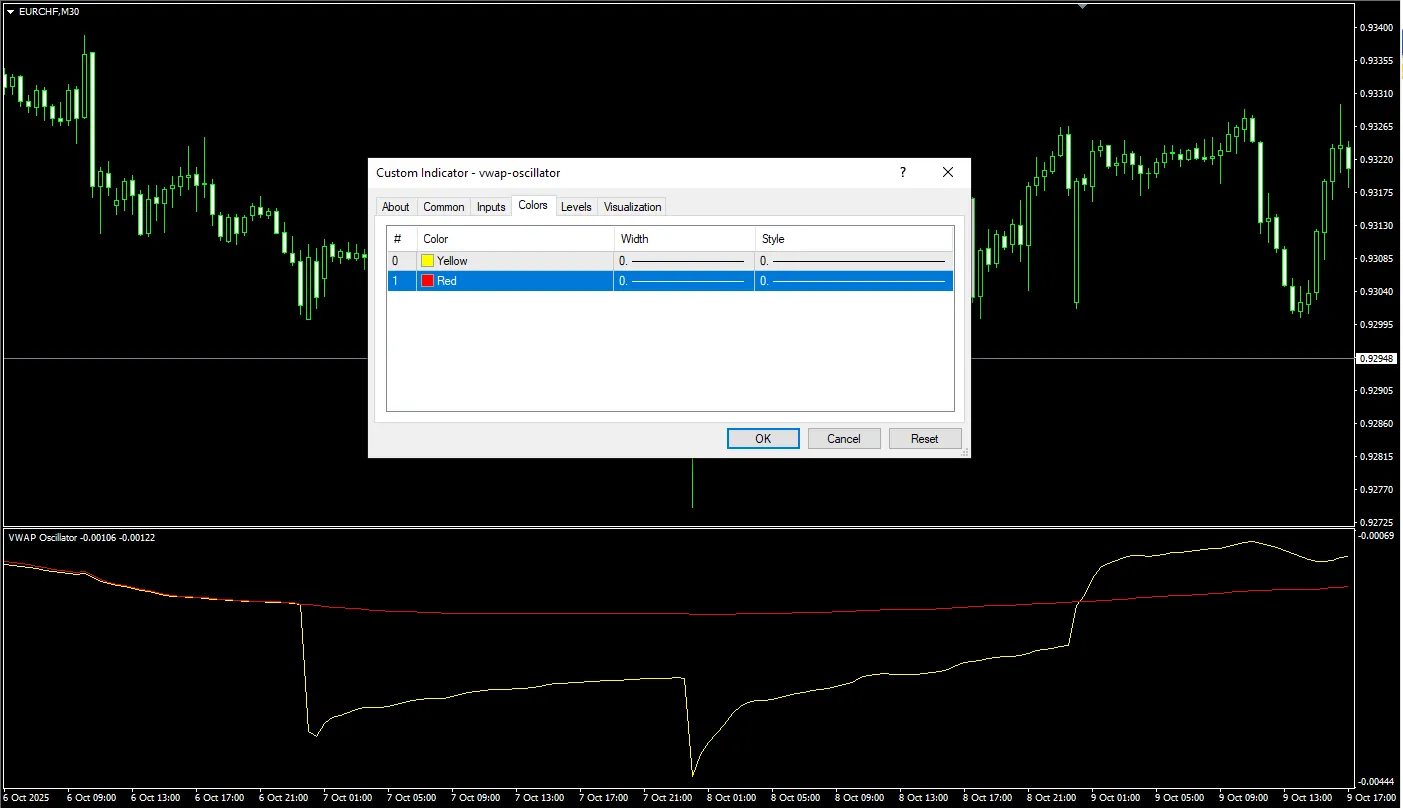Open the width dropdown for the Yellow line
The width and height of the screenshot is (1403, 808).
[x=683, y=261]
